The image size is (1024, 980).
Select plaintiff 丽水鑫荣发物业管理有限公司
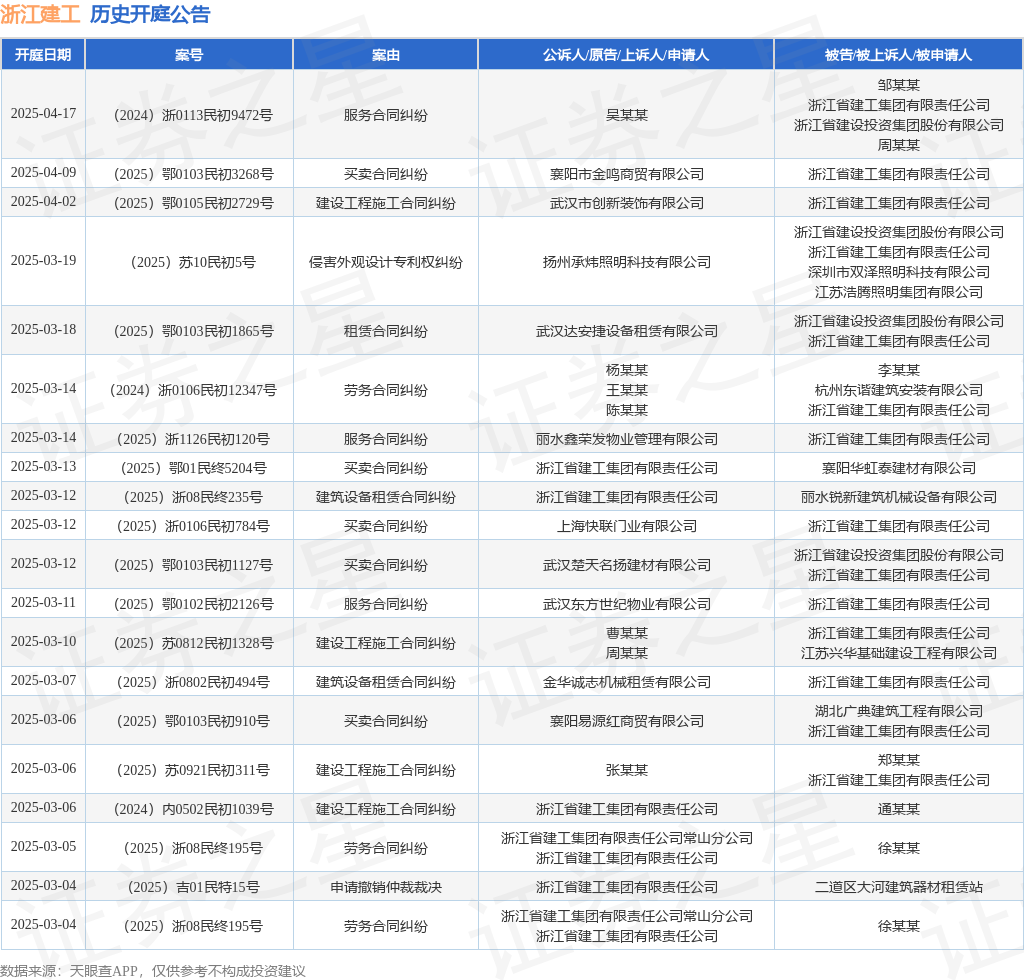[x=626, y=439]
